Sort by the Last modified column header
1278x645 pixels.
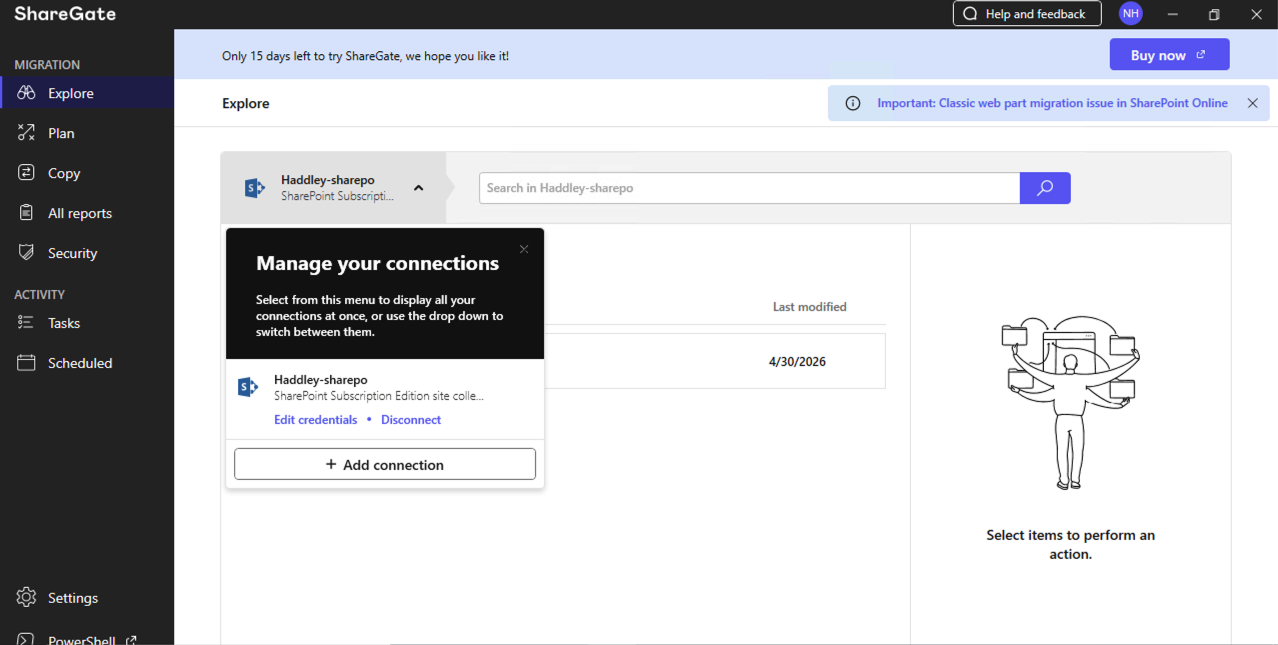coord(809,307)
